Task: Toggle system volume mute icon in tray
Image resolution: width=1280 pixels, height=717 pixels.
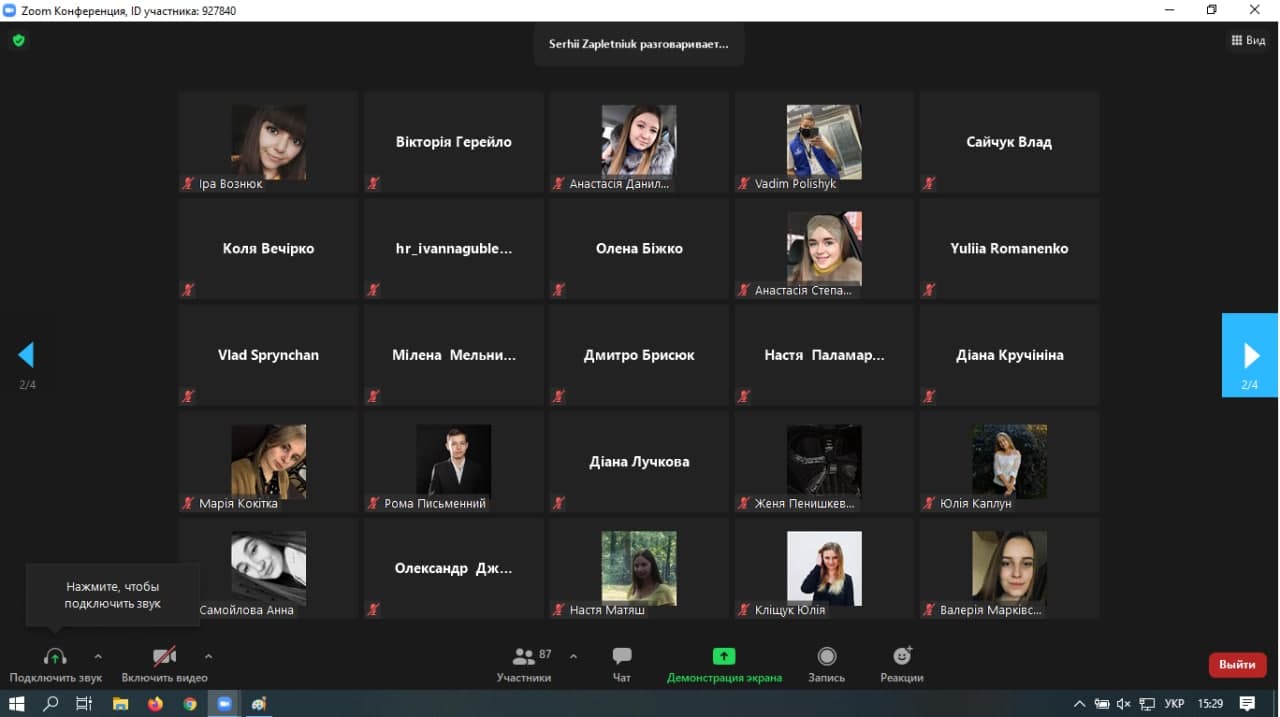Action: point(1123,704)
